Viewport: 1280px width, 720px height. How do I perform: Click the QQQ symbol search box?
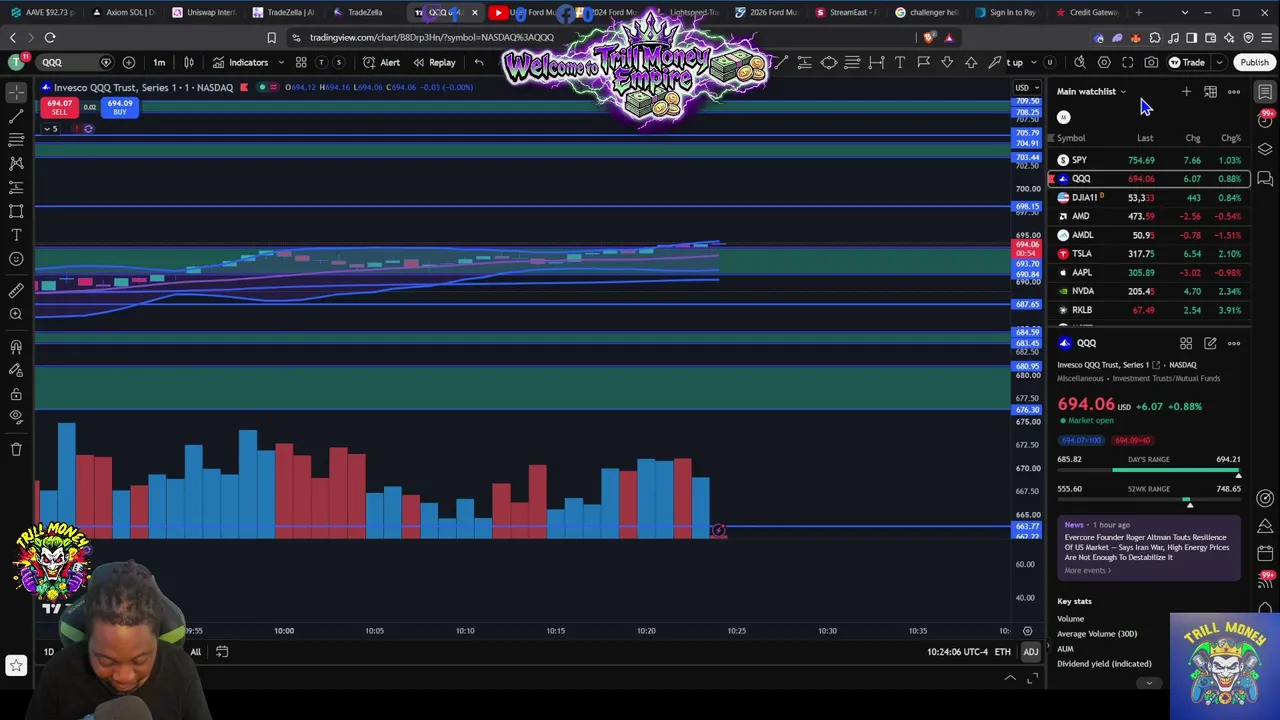point(75,62)
